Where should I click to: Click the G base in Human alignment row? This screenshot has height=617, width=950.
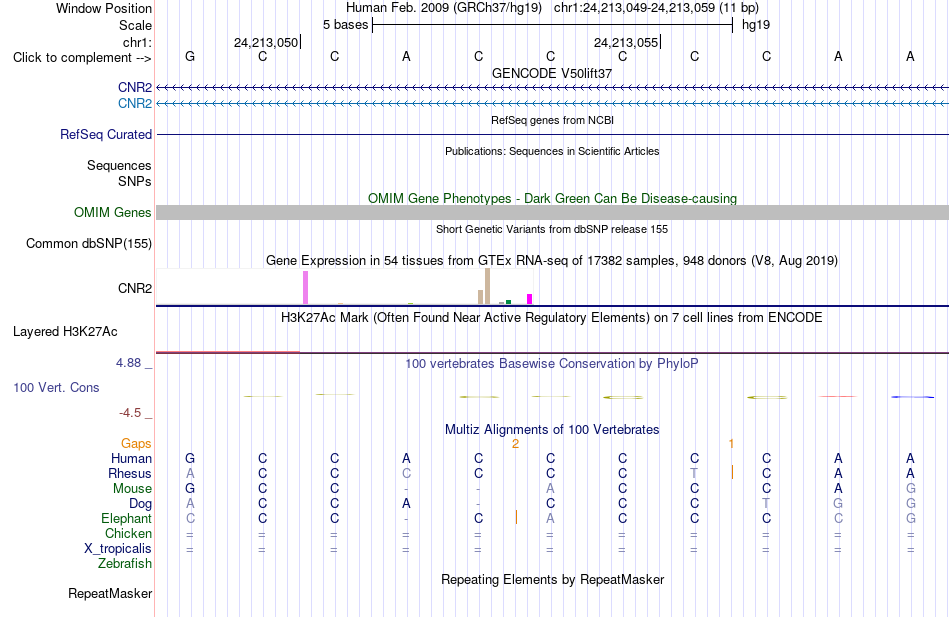[190, 458]
